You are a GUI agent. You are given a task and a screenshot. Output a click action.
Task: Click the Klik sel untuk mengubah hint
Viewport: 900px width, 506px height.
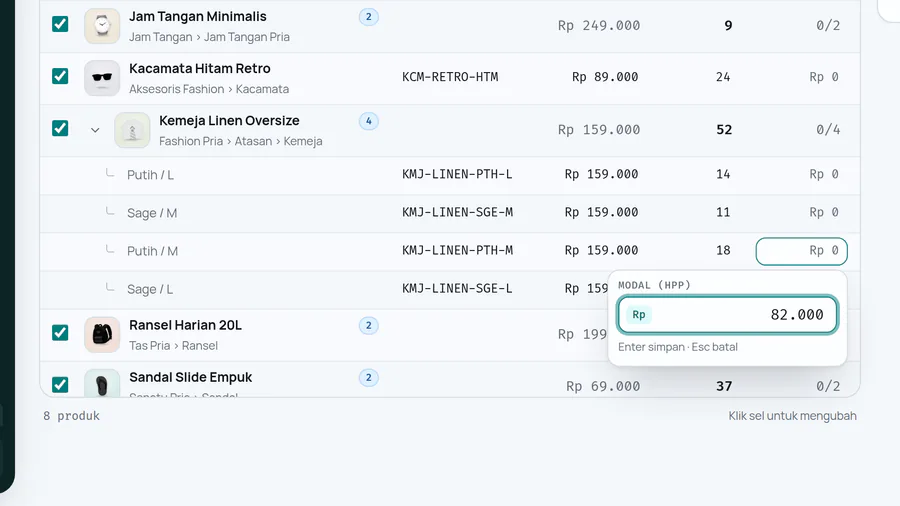[x=793, y=416]
